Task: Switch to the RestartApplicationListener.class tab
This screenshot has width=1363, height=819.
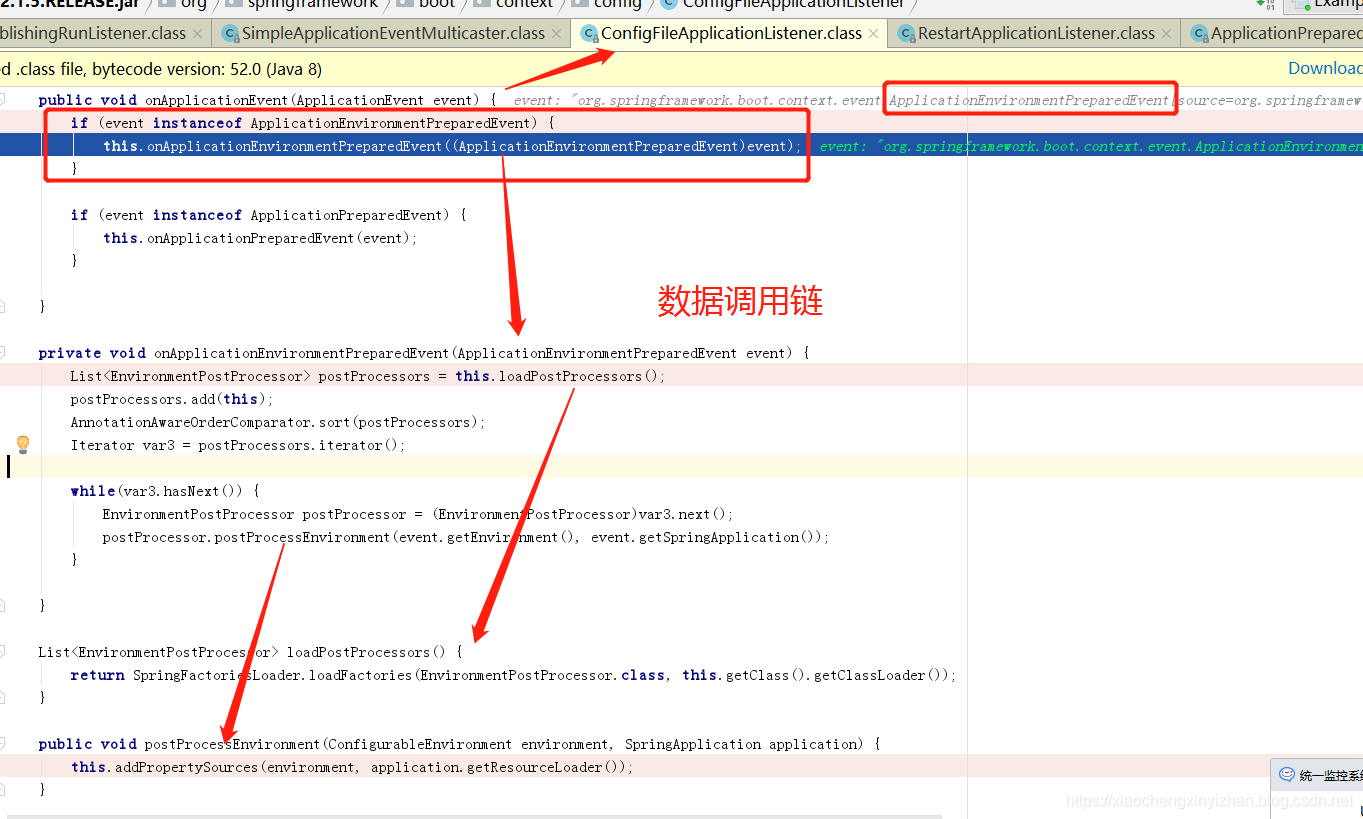Action: tap(1036, 34)
